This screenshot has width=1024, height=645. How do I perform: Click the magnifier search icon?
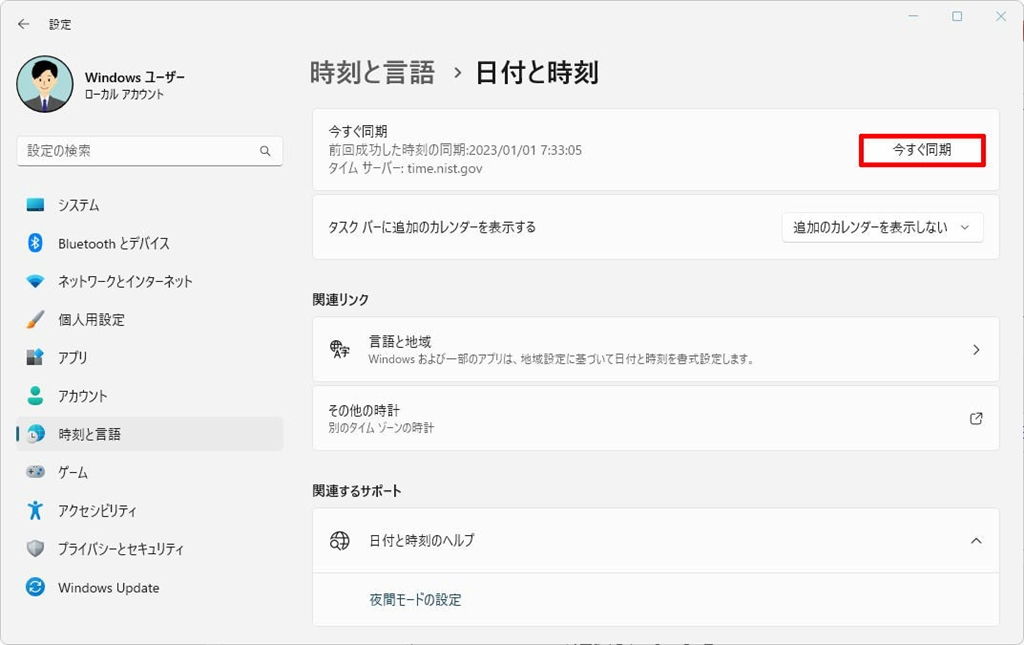click(265, 151)
